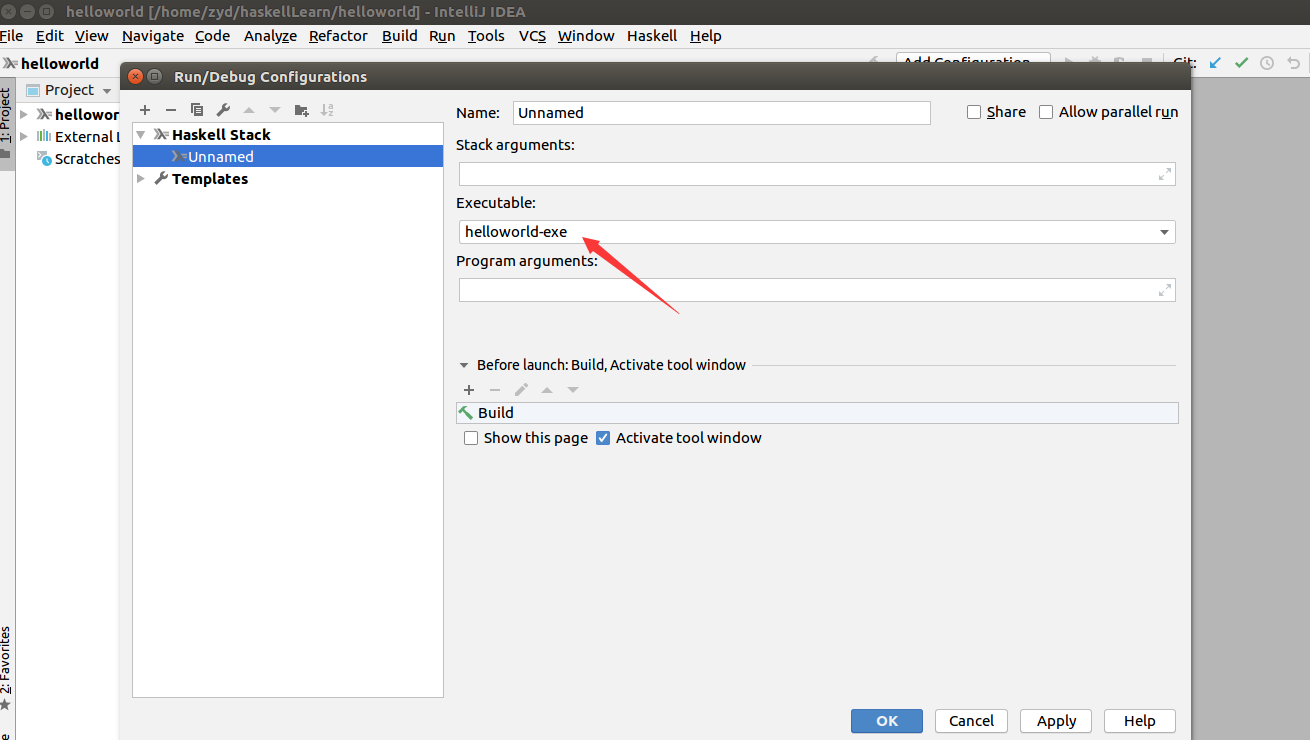
Task: Click the dialog Help button
Action: (x=1140, y=721)
